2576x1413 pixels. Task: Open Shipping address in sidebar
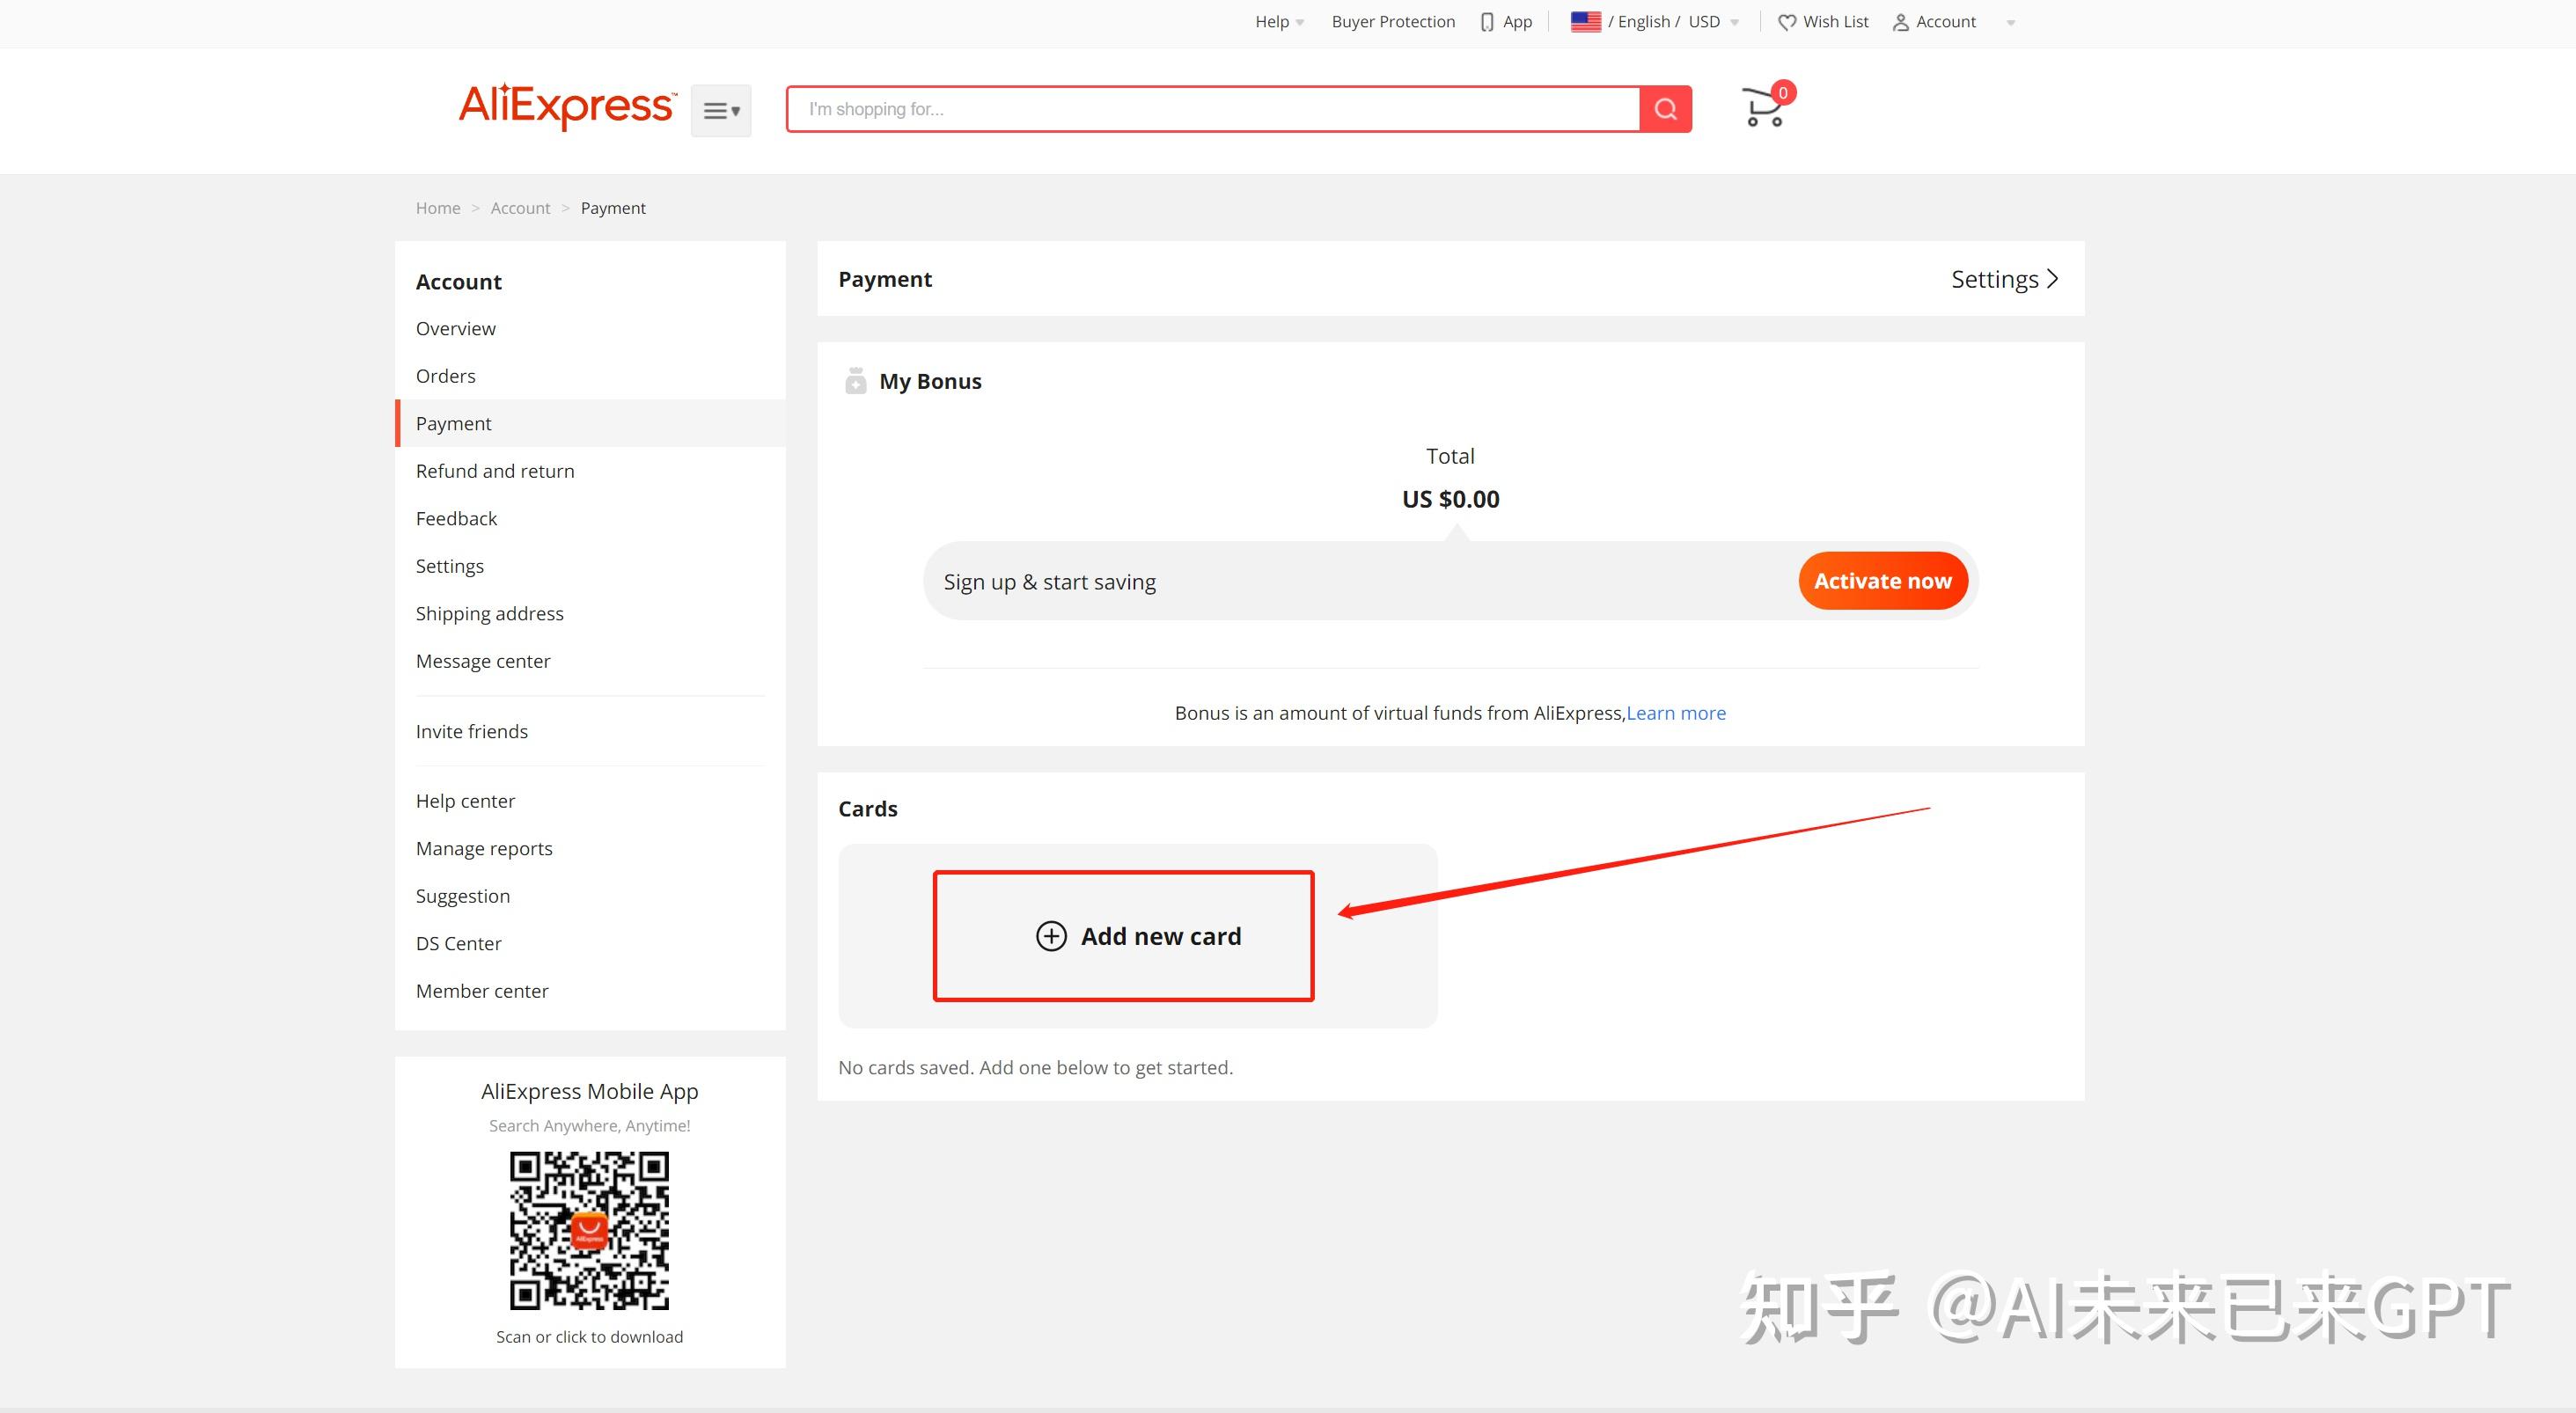(x=489, y=613)
